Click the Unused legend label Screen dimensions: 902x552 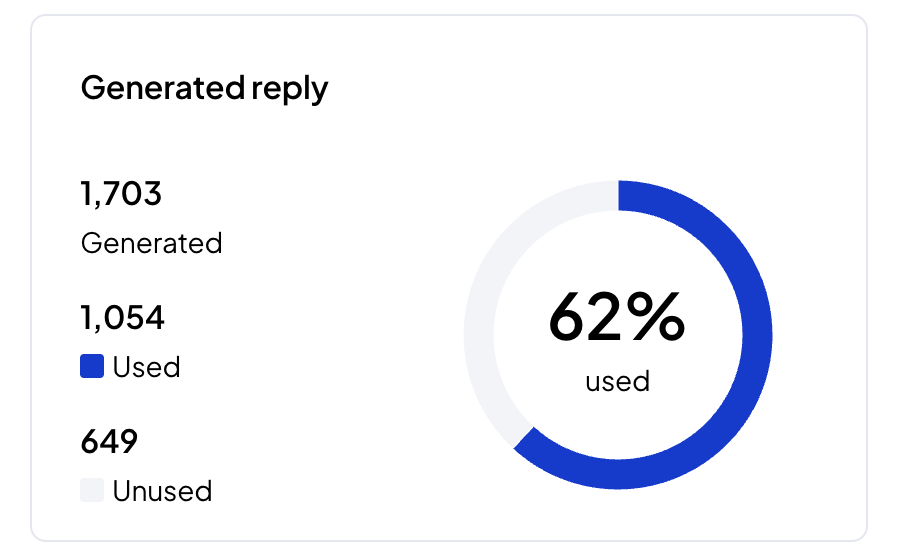coord(162,491)
